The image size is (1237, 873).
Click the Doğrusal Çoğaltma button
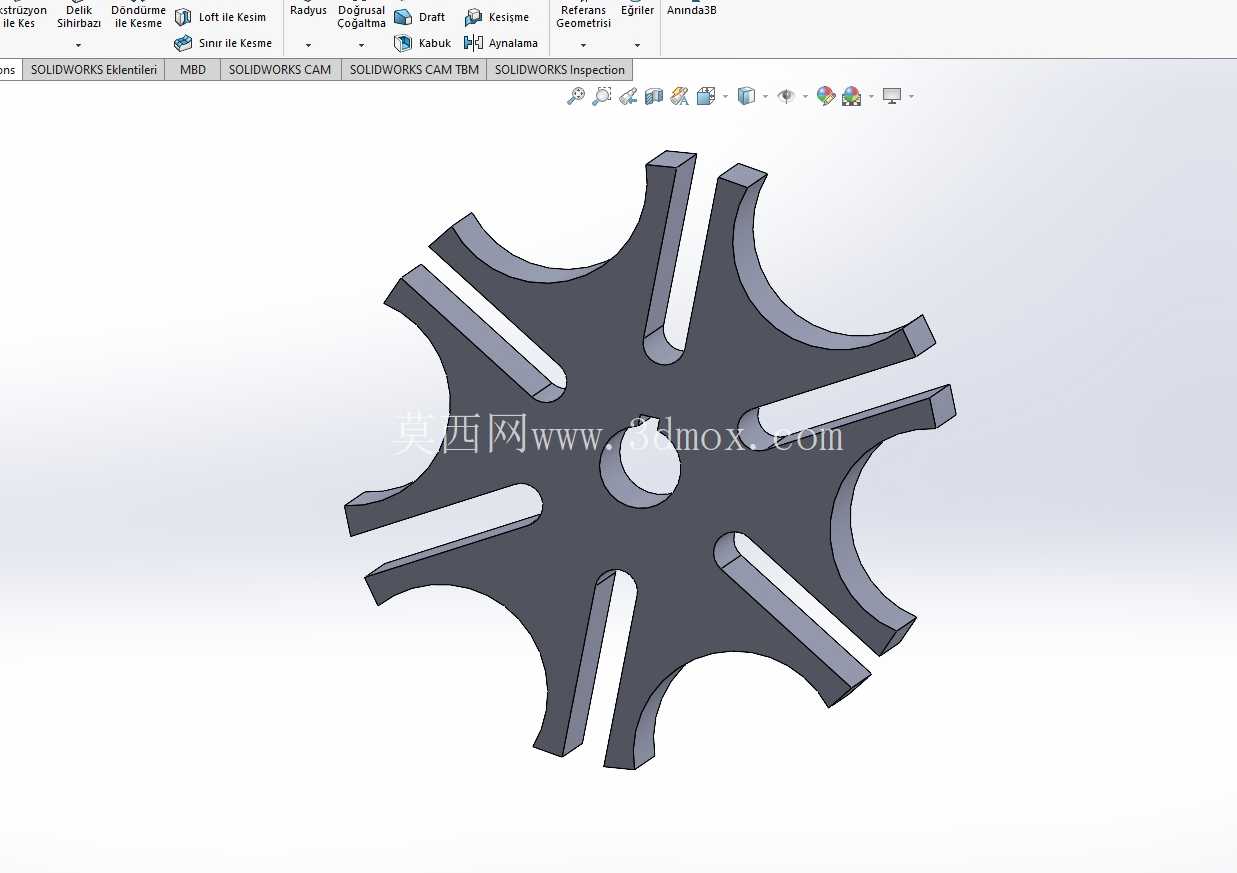pyautogui.click(x=361, y=16)
